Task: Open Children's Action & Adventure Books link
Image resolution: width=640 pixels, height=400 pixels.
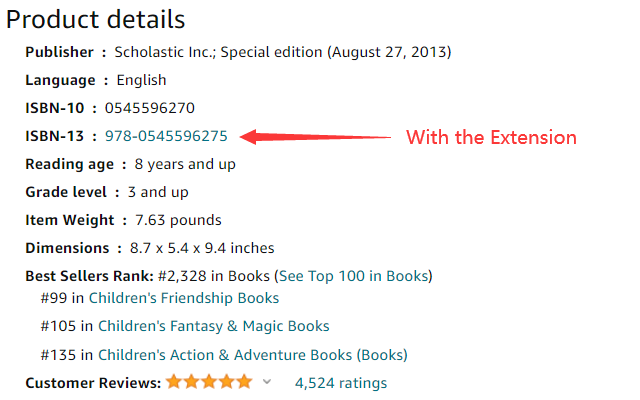Action: 225,354
